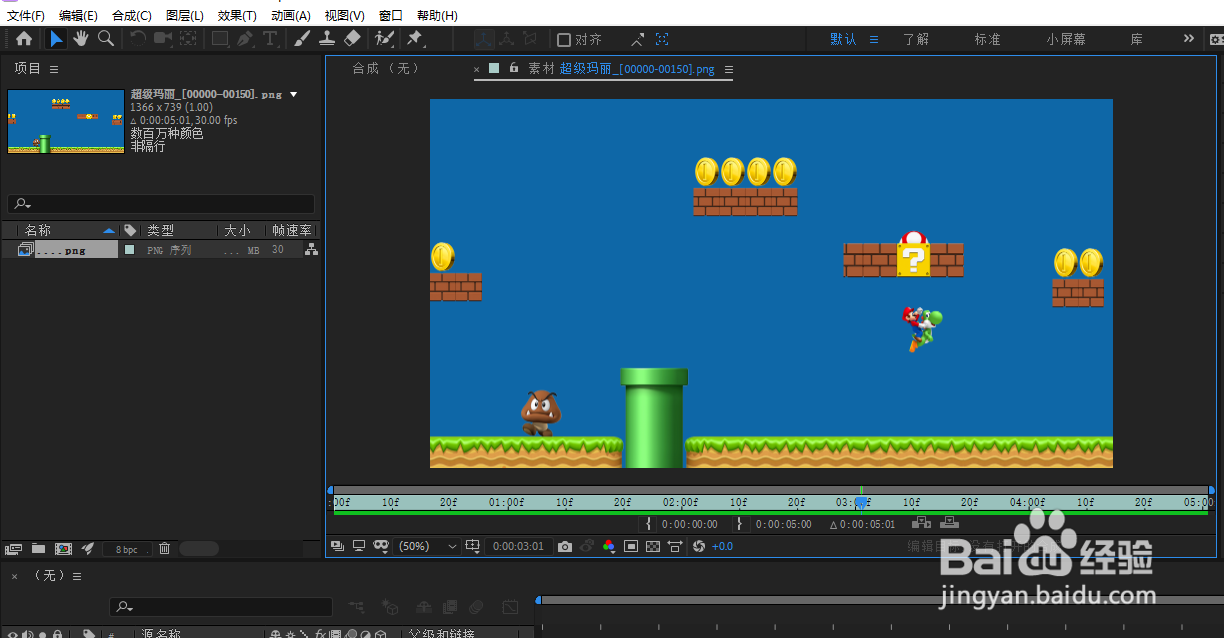The image size is (1224, 638).
Task: Select the Type text tool
Action: pyautogui.click(x=270, y=39)
